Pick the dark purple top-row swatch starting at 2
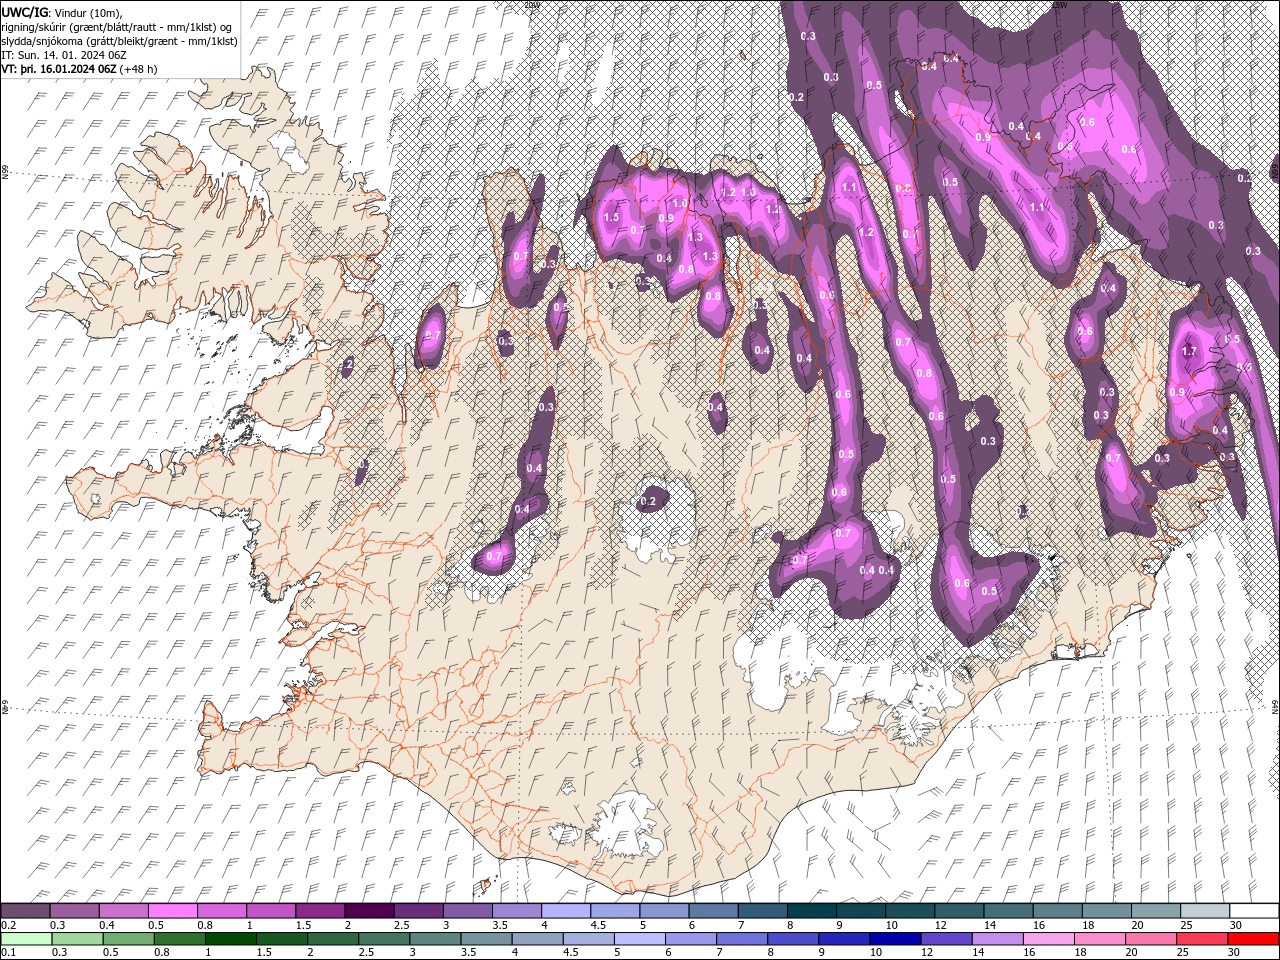 tap(369, 910)
